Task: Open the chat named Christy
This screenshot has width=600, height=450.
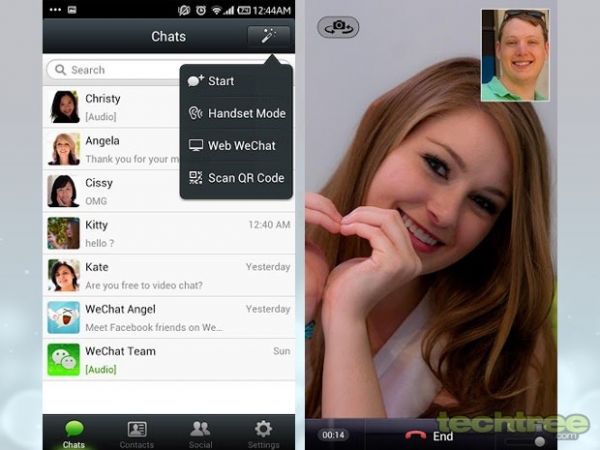Action: click(x=111, y=107)
